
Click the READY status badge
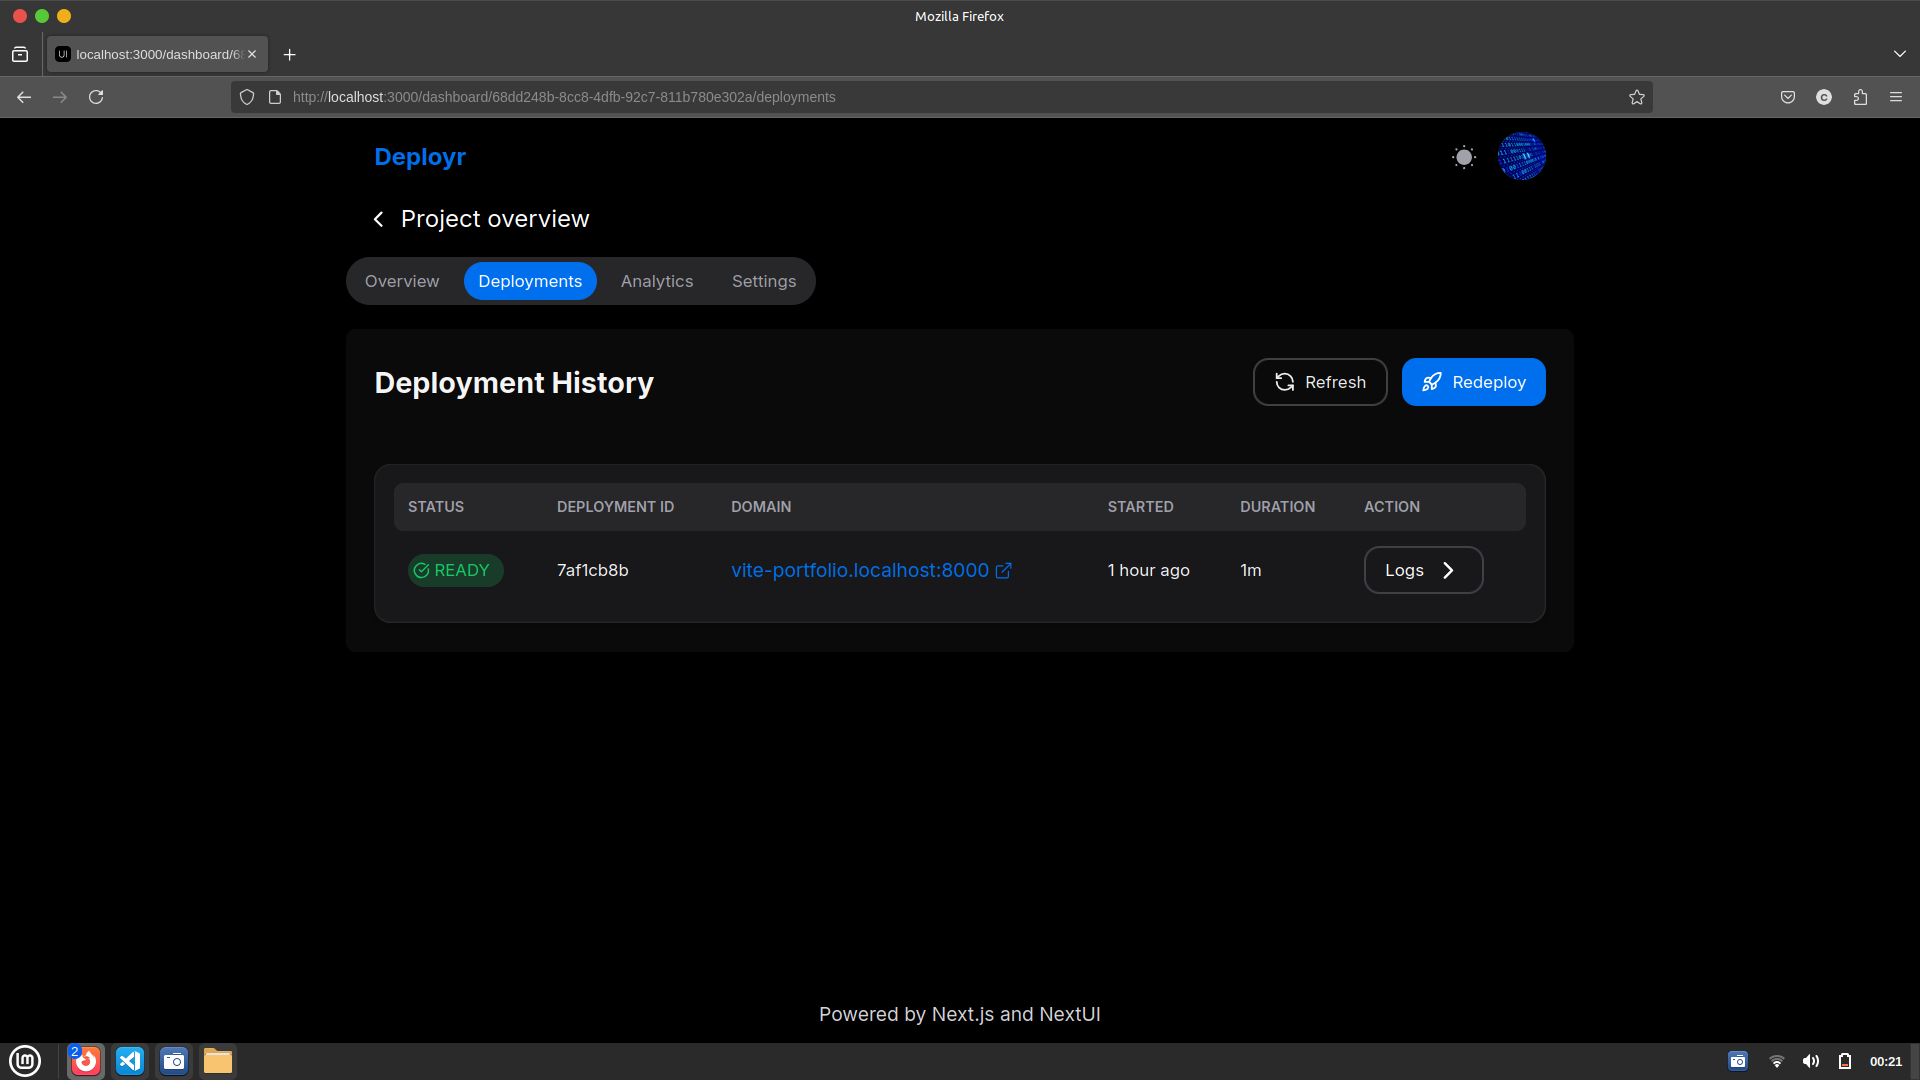pyautogui.click(x=455, y=570)
